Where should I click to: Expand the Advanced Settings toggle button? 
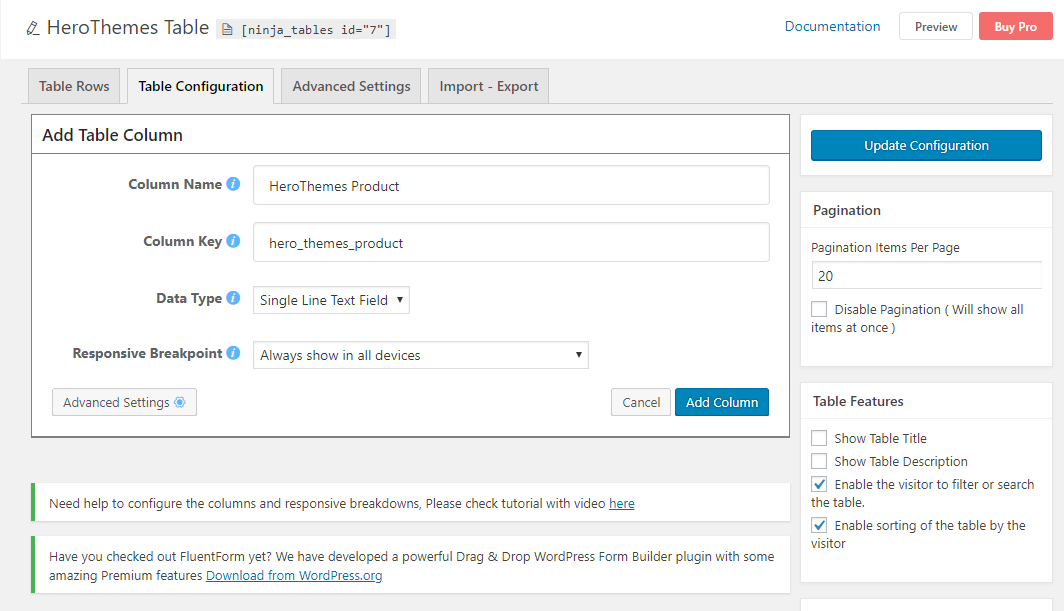[124, 402]
